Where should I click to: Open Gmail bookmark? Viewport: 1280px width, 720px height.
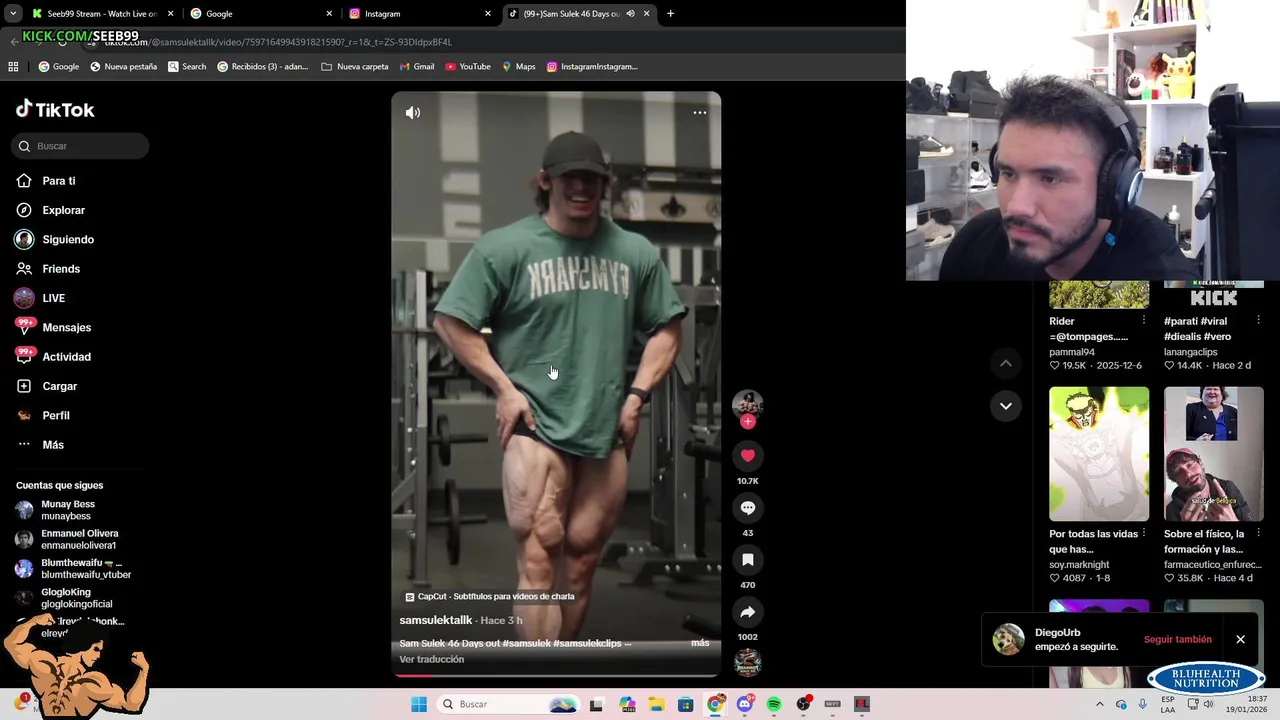pyautogui.click(x=416, y=67)
